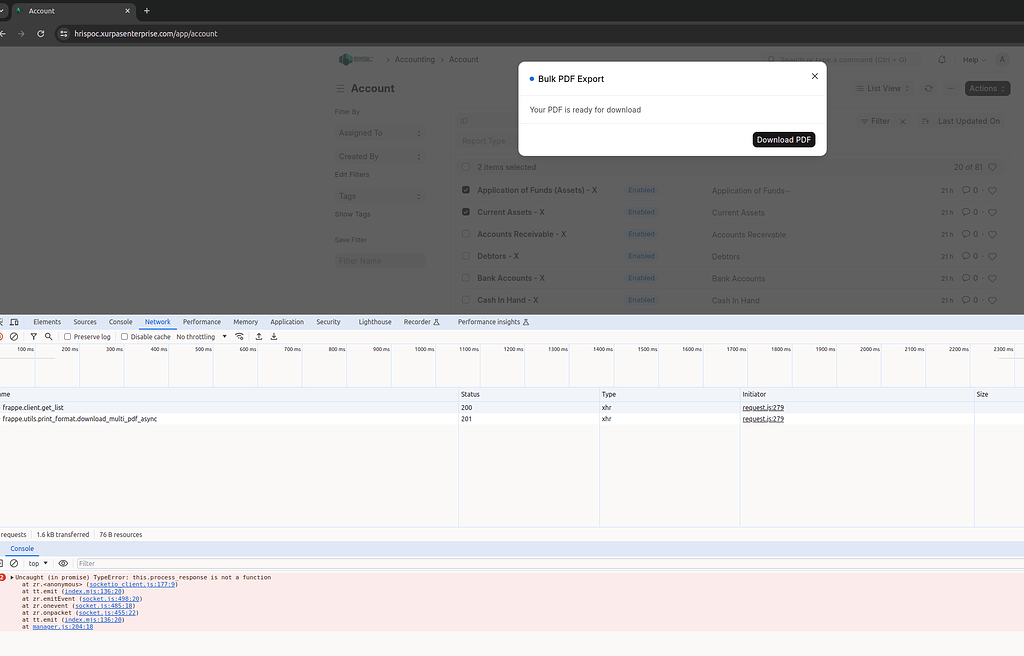This screenshot has height=656, width=1024.
Task: Switch to the Elements tab
Action: coord(47,322)
